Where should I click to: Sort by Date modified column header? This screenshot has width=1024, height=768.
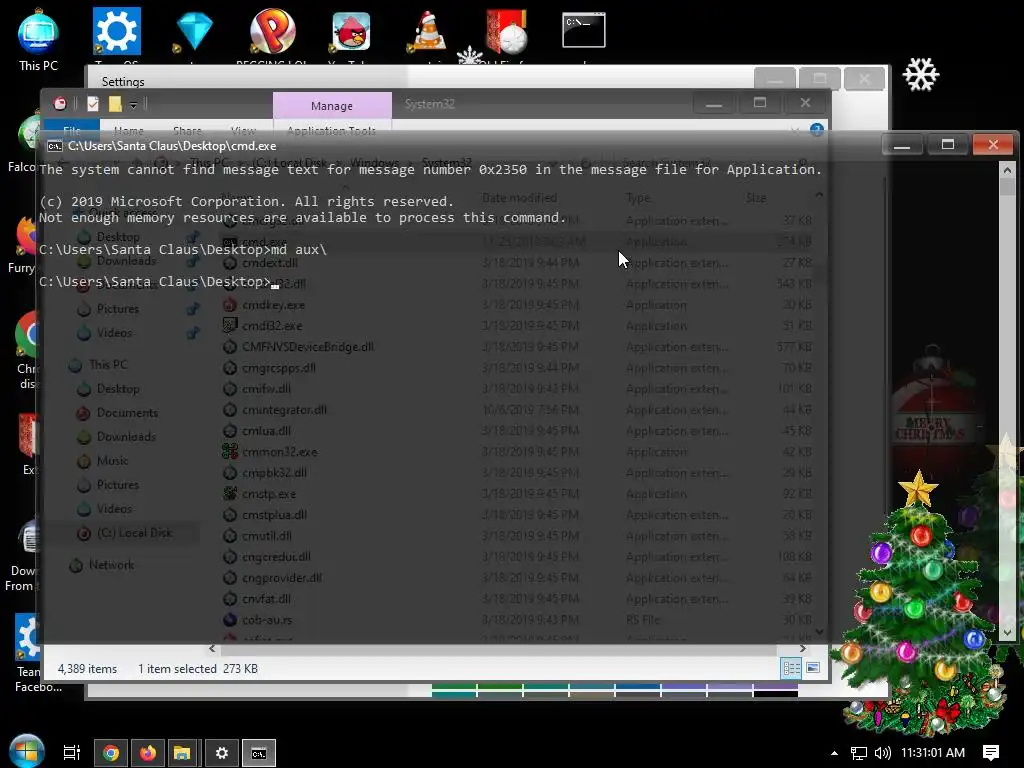519,197
